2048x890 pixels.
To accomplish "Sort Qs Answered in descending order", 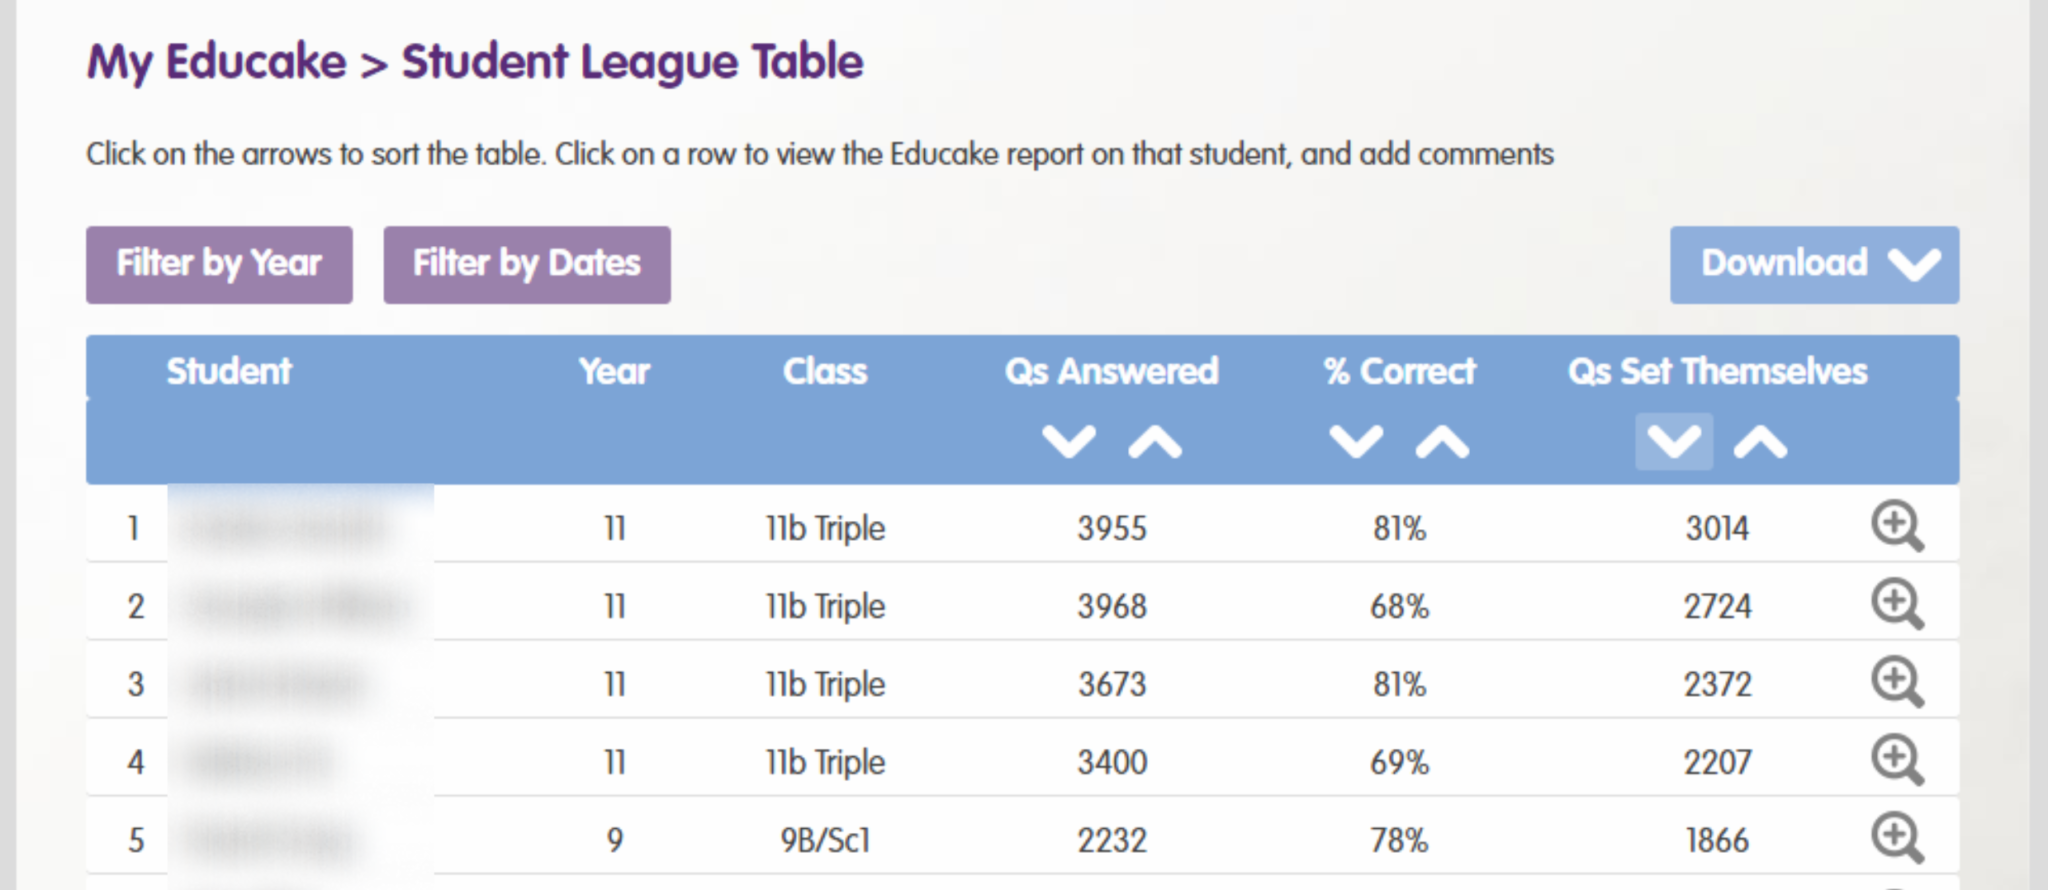I will coord(1067,440).
